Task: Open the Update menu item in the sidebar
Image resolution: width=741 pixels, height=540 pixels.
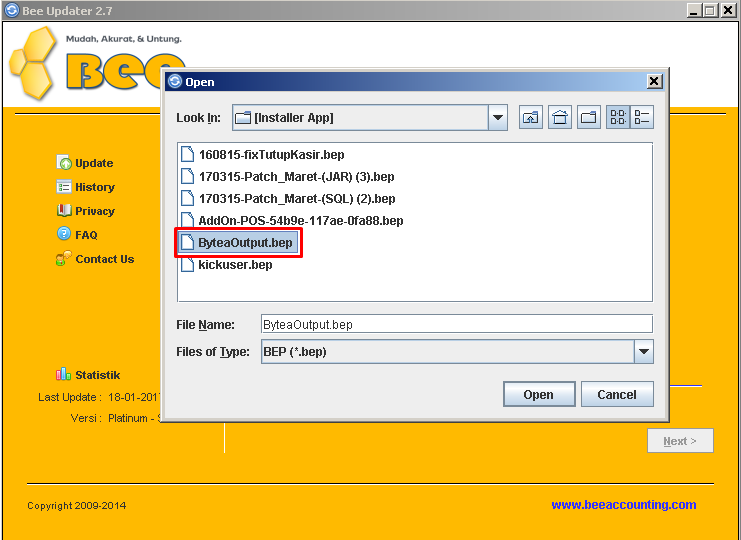Action: pyautogui.click(x=85, y=163)
